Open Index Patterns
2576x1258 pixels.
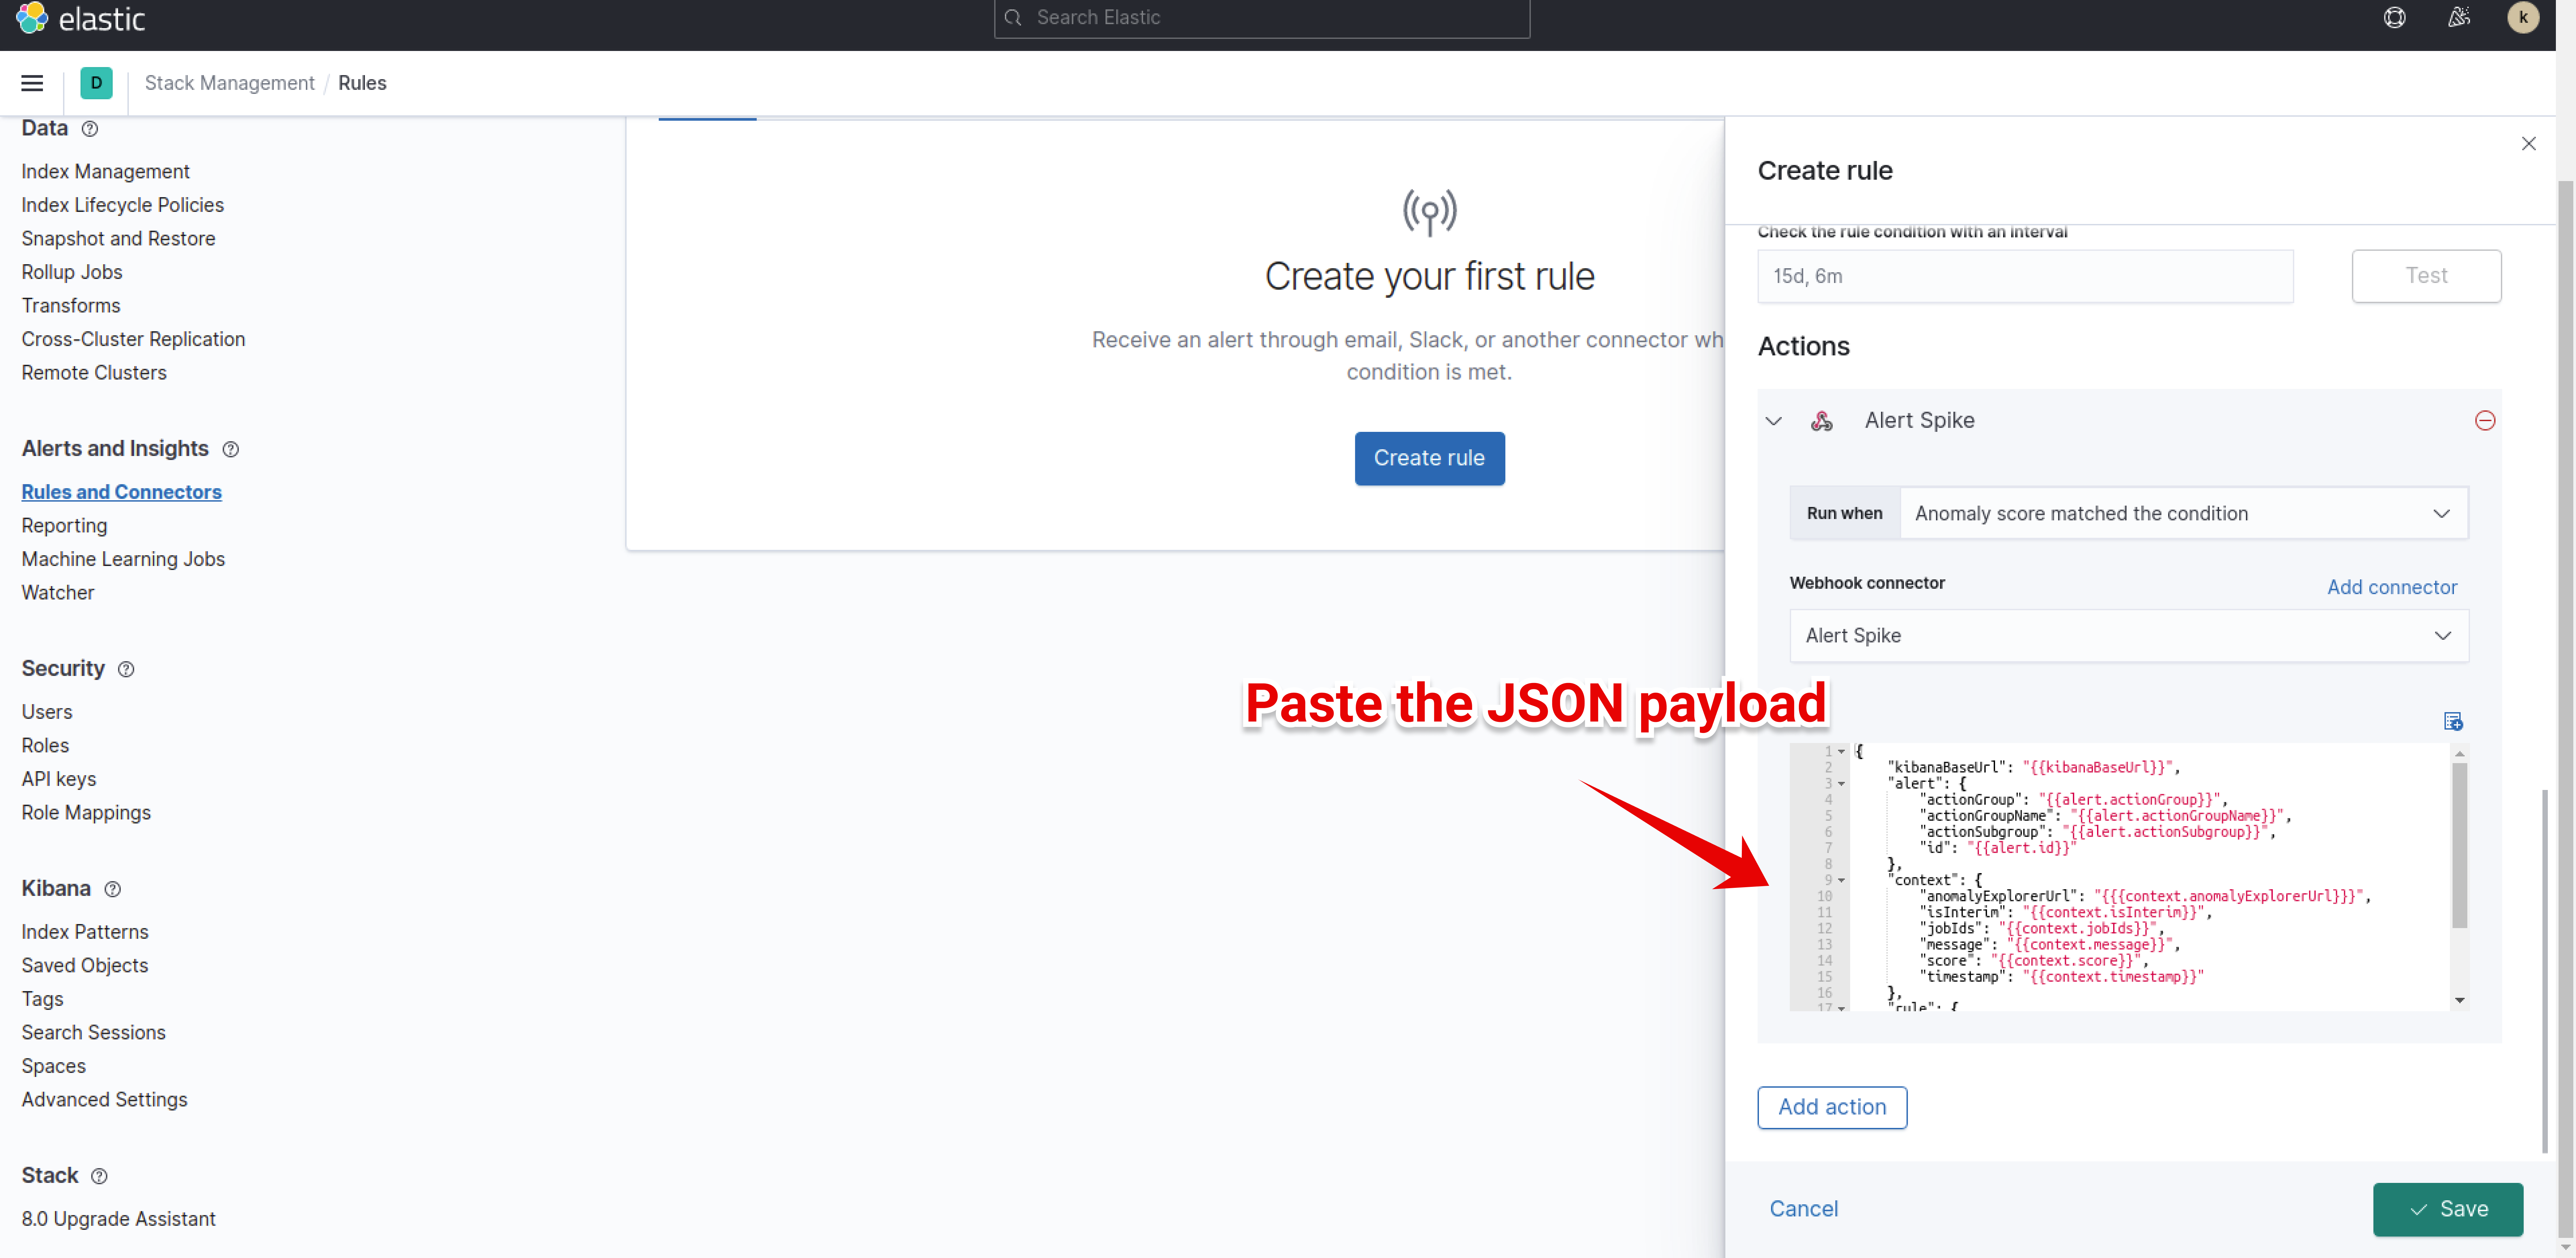85,932
